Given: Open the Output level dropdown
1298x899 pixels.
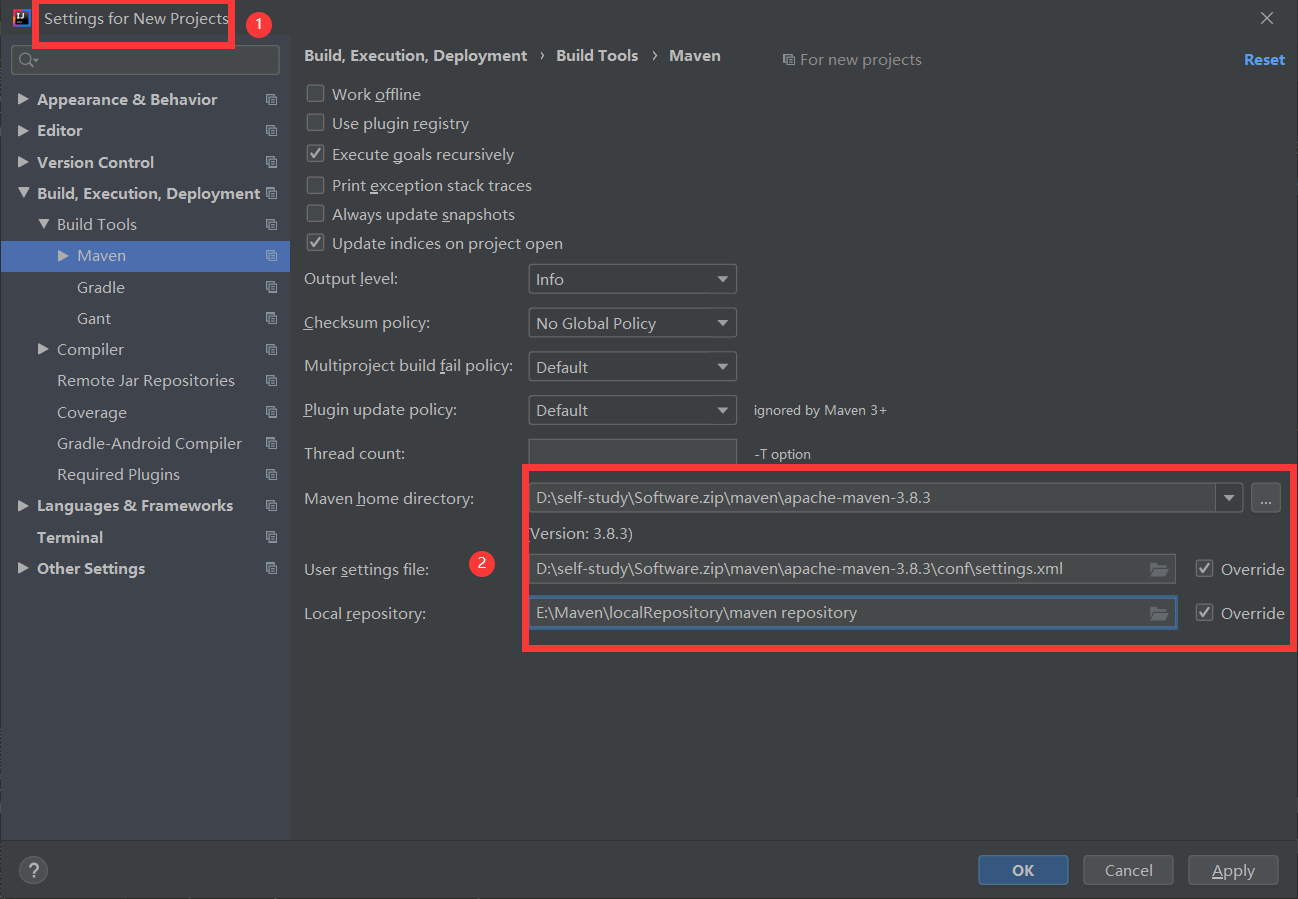Looking at the screenshot, I should click(x=632, y=280).
